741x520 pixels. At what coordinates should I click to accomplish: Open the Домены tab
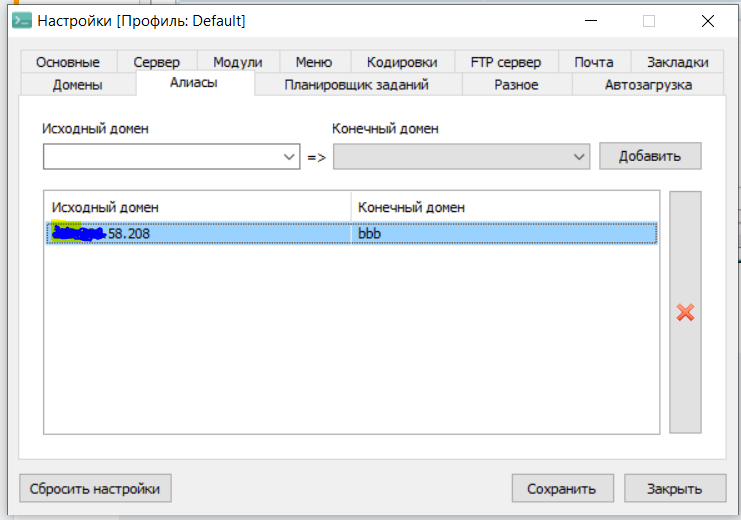tap(77, 85)
